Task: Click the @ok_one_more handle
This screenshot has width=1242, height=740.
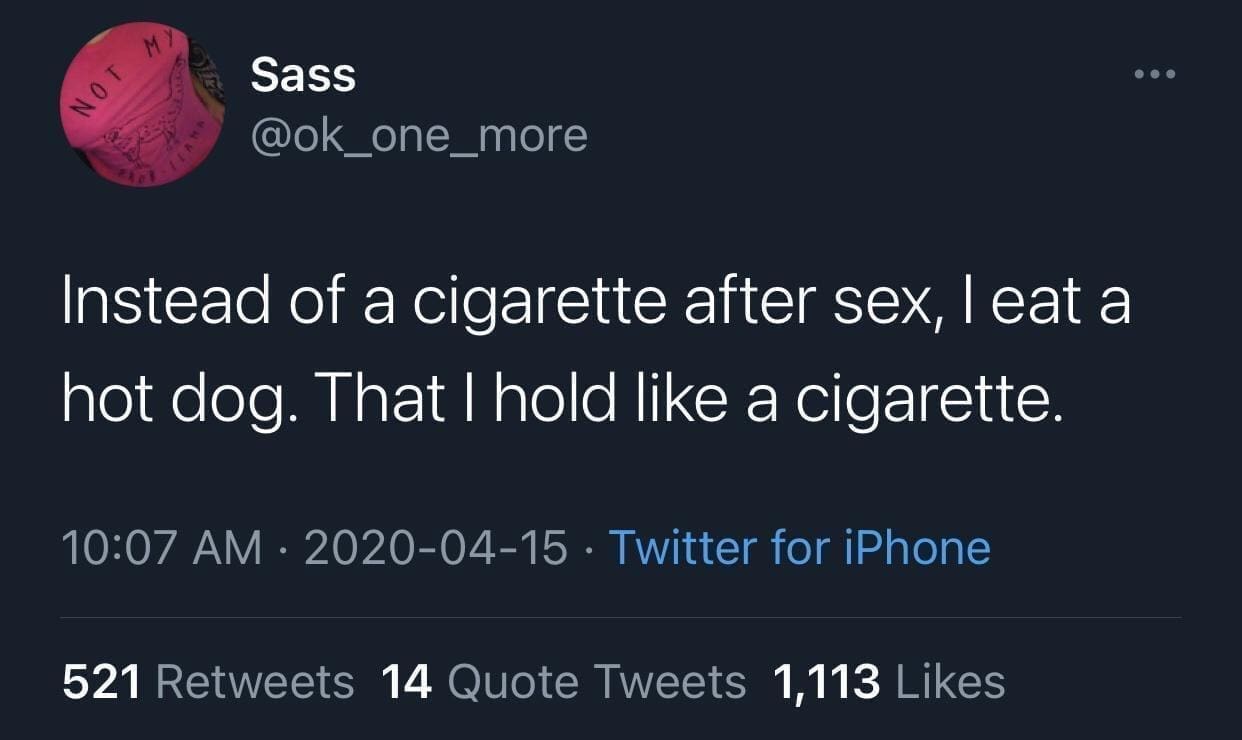Action: click(x=419, y=134)
